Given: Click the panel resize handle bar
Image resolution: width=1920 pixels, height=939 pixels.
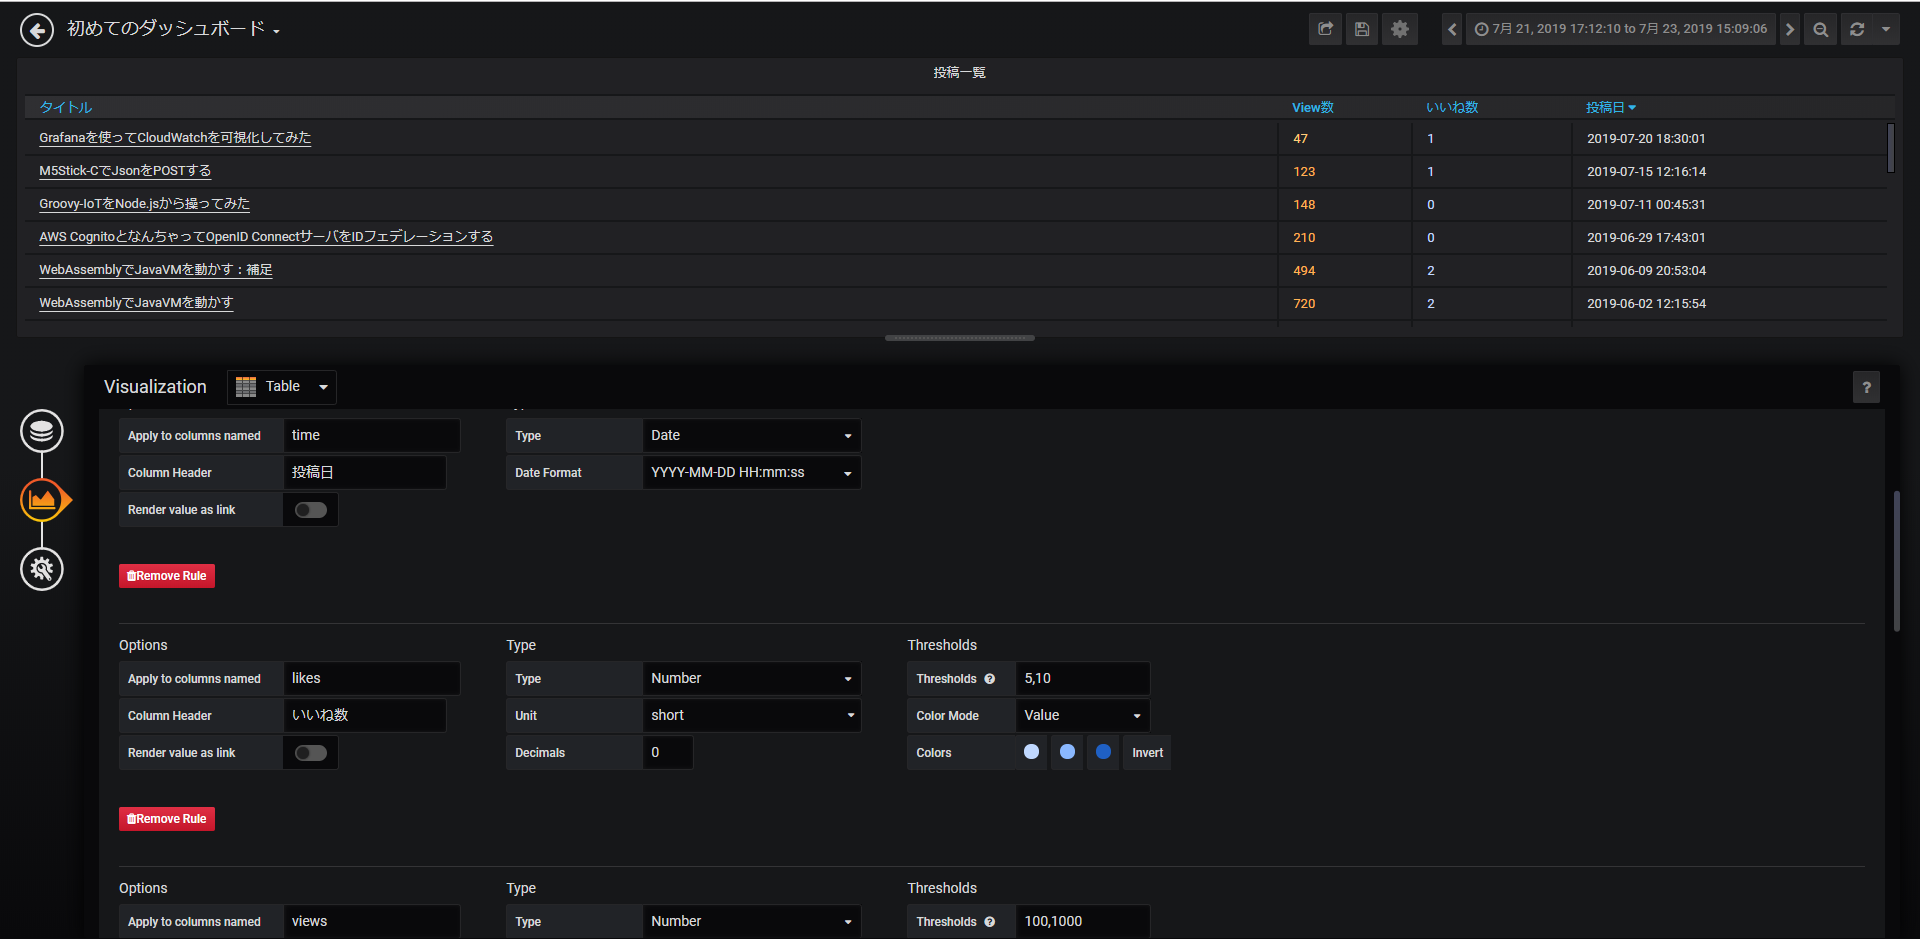Looking at the screenshot, I should coord(960,338).
